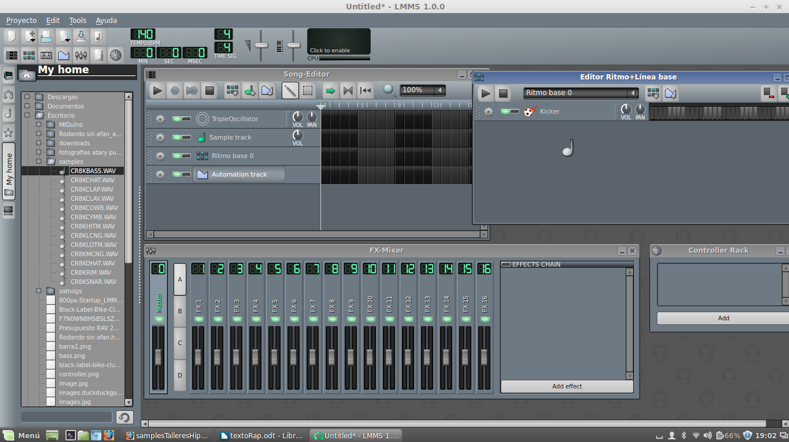Click record button in Song-Editor
The width and height of the screenshot is (789, 442).
click(x=175, y=91)
